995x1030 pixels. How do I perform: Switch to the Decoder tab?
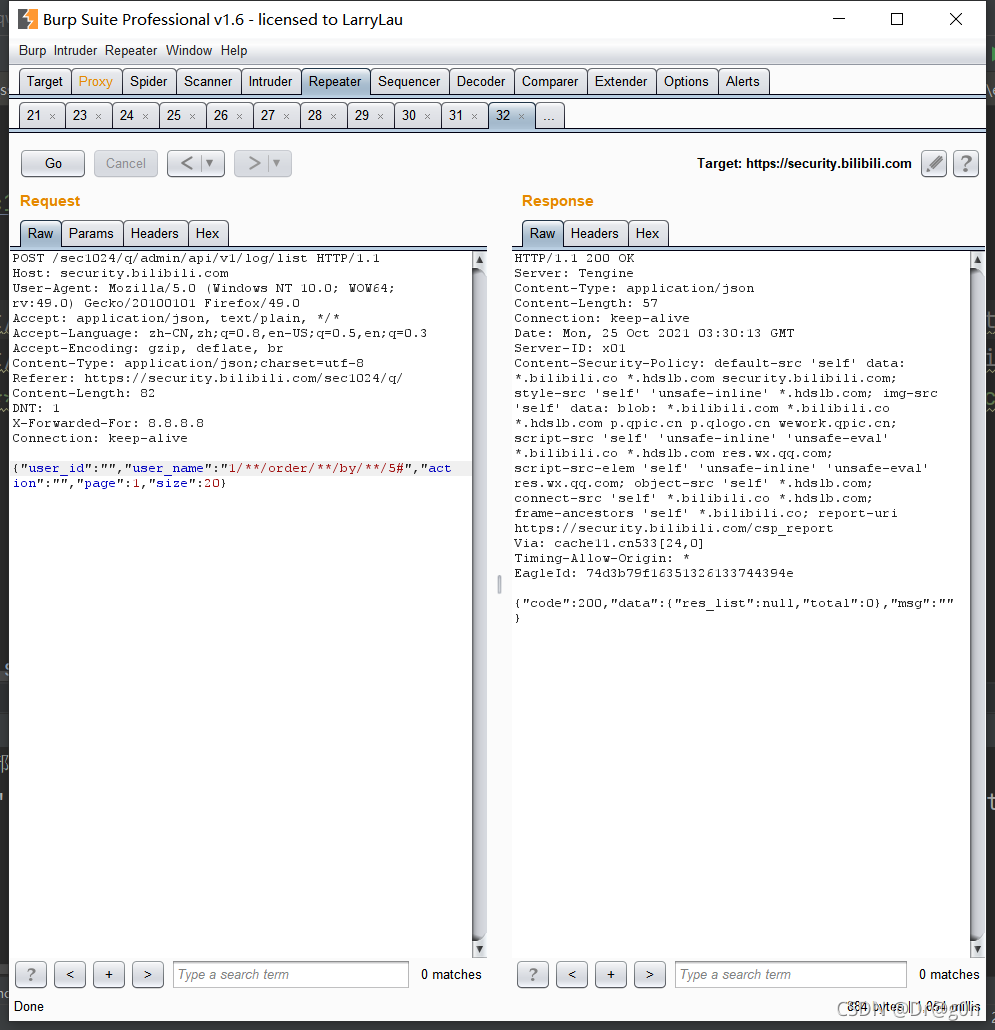(481, 81)
